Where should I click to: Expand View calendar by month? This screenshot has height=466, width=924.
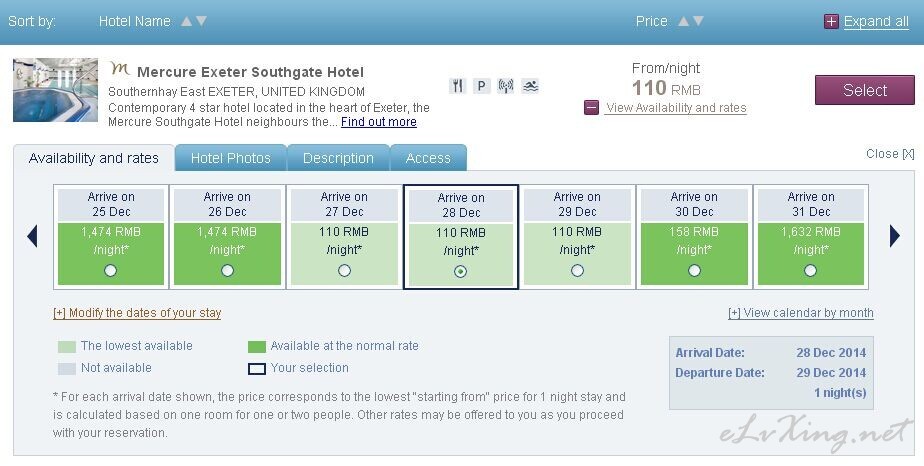click(801, 313)
